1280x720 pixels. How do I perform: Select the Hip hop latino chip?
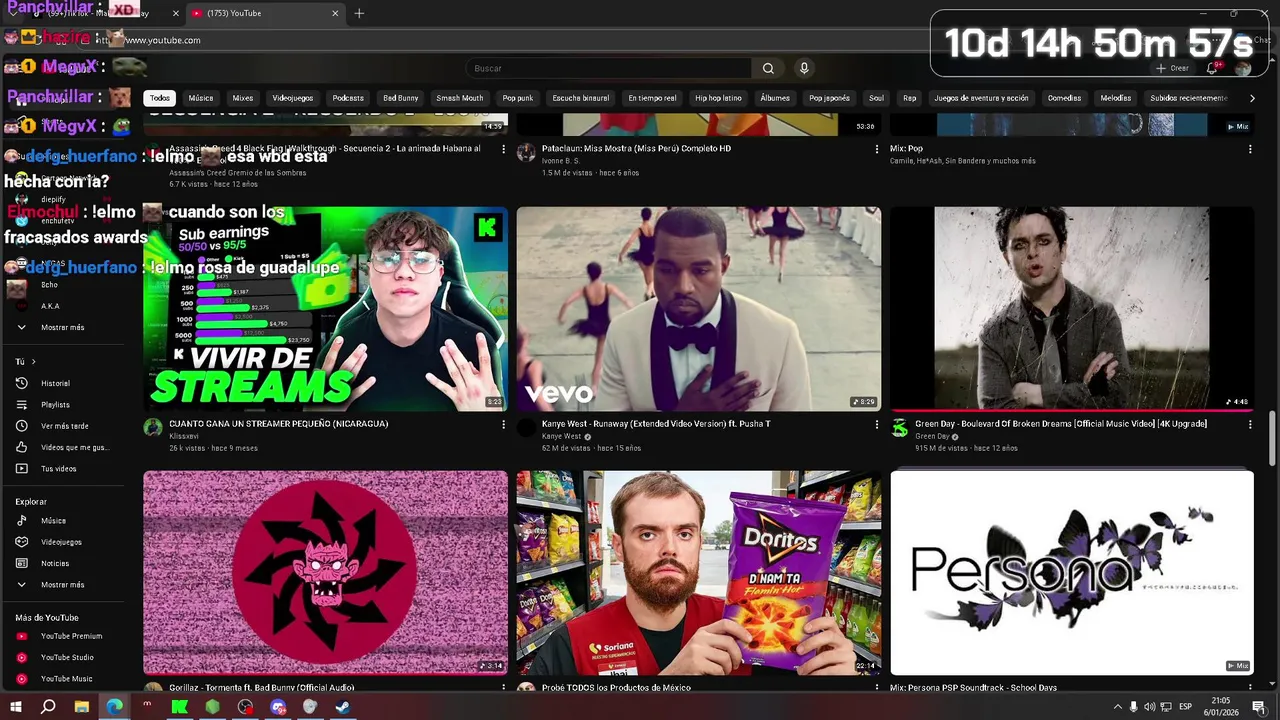[718, 98]
